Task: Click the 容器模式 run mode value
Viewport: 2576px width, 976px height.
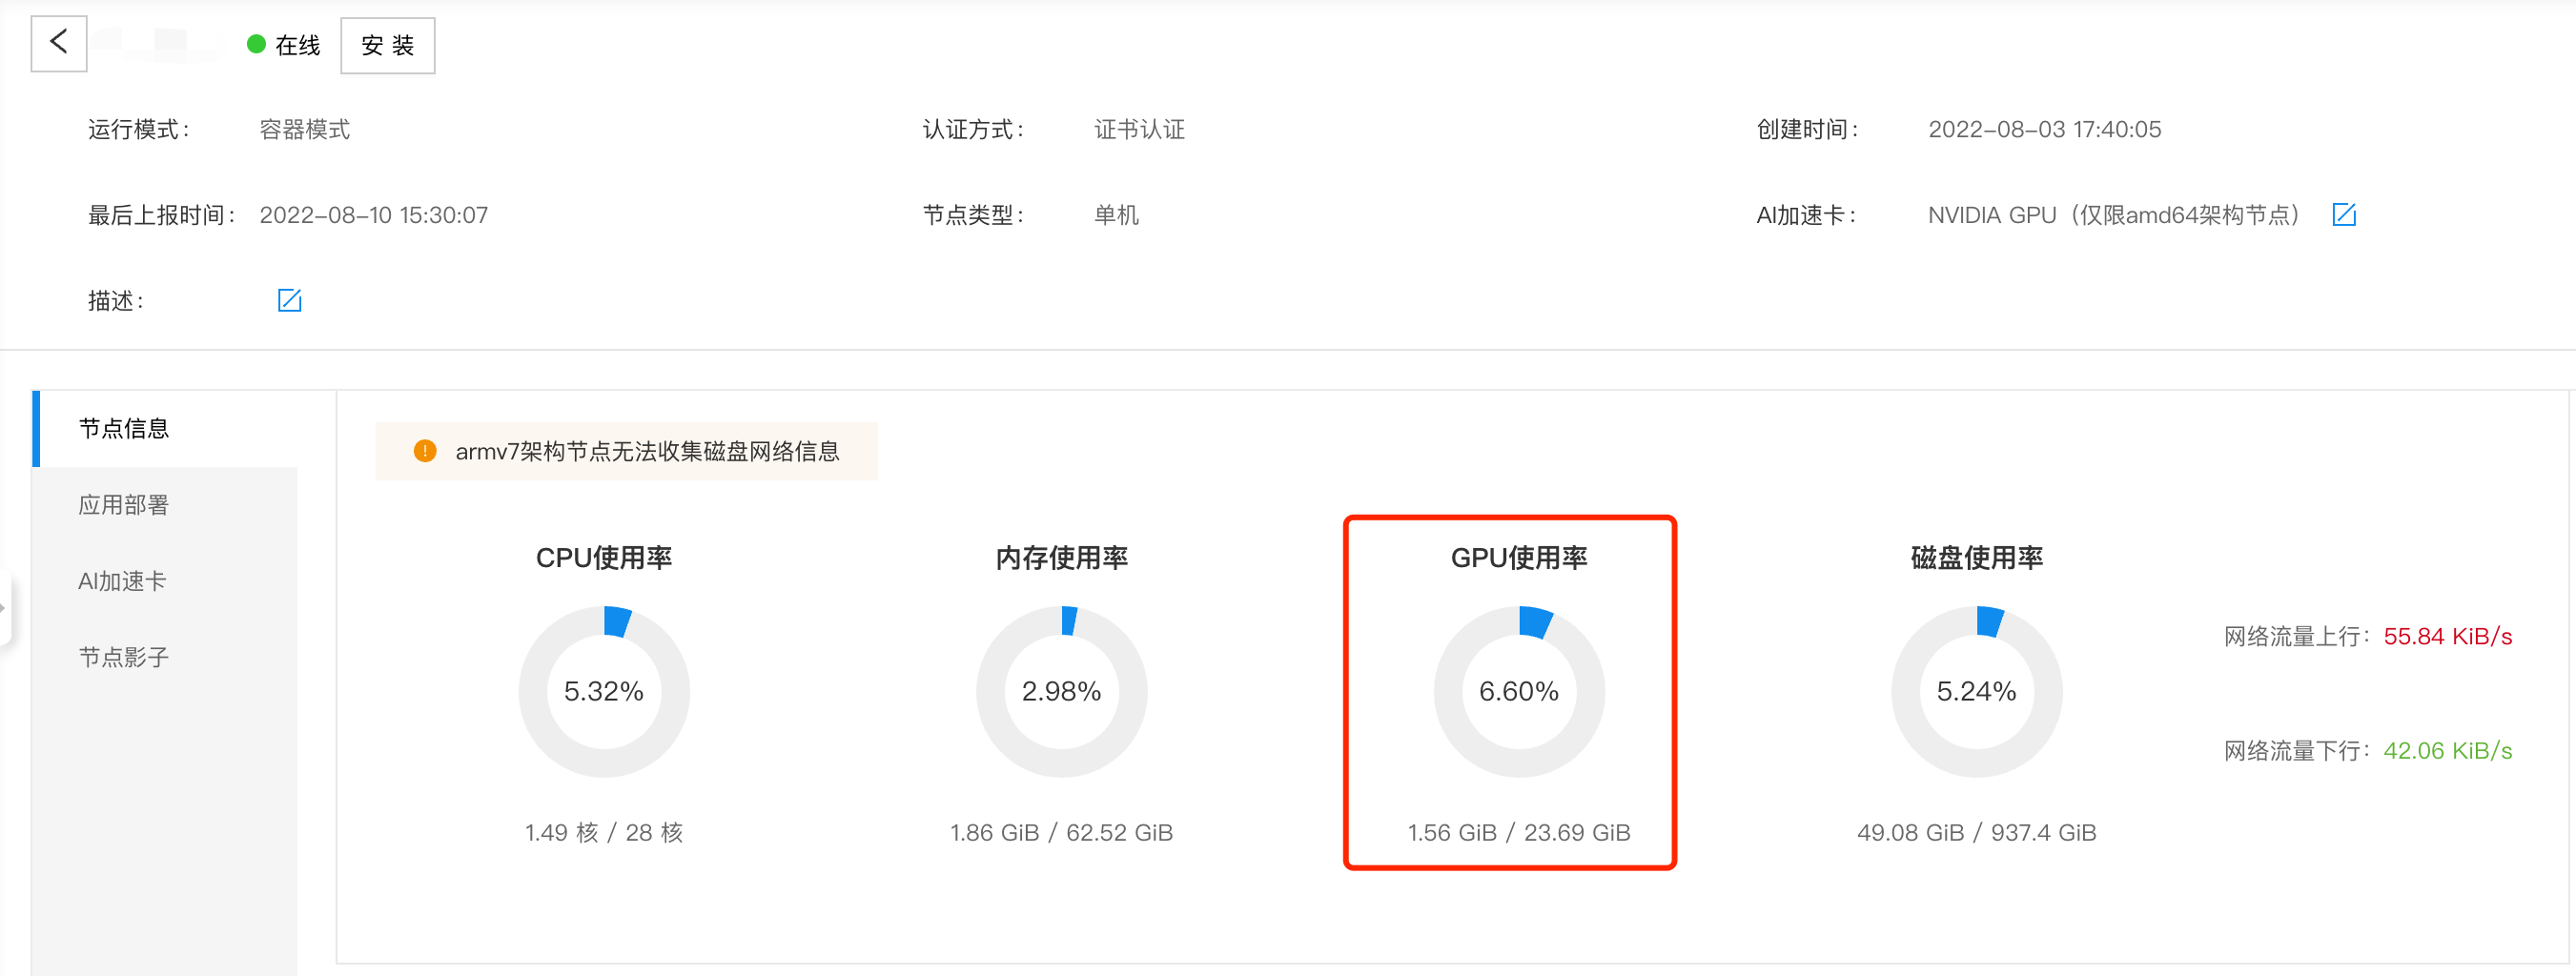Action: click(x=305, y=129)
